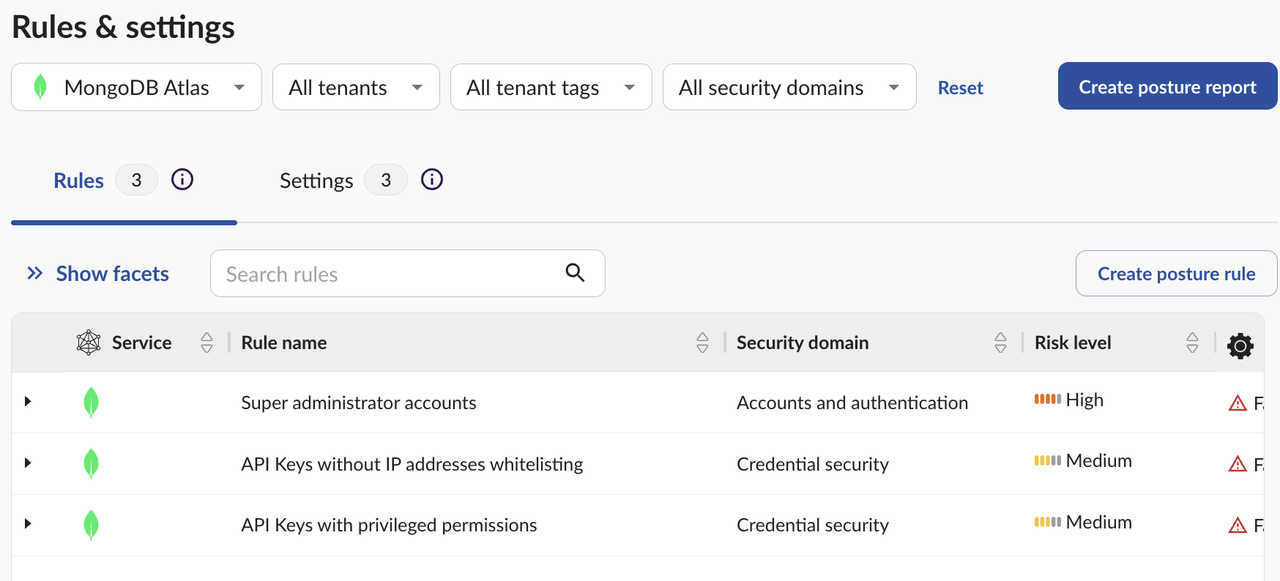
Task: Click the info icon beside Rules tab
Action: [182, 180]
